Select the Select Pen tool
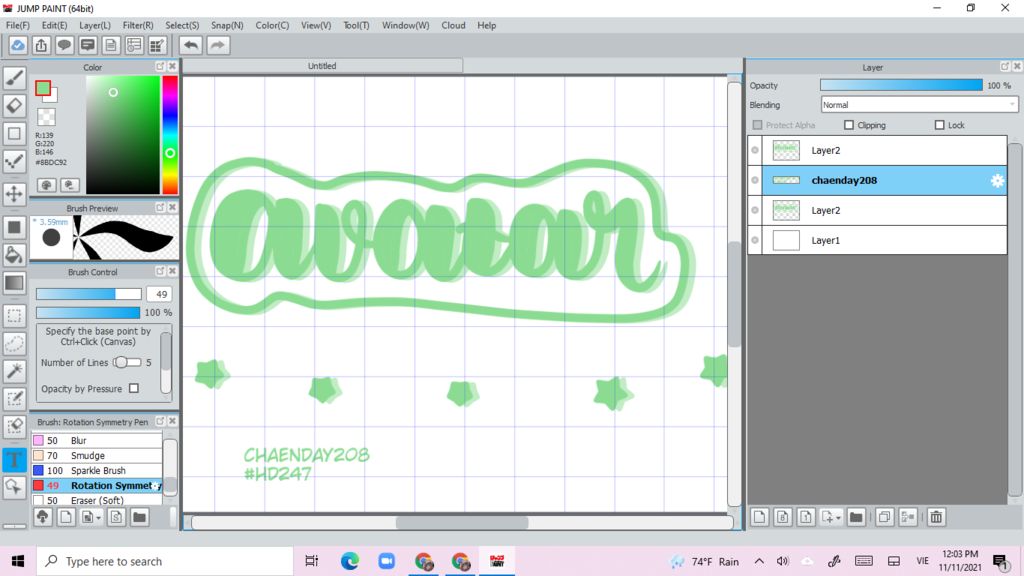The height and width of the screenshot is (576, 1024). (14, 399)
